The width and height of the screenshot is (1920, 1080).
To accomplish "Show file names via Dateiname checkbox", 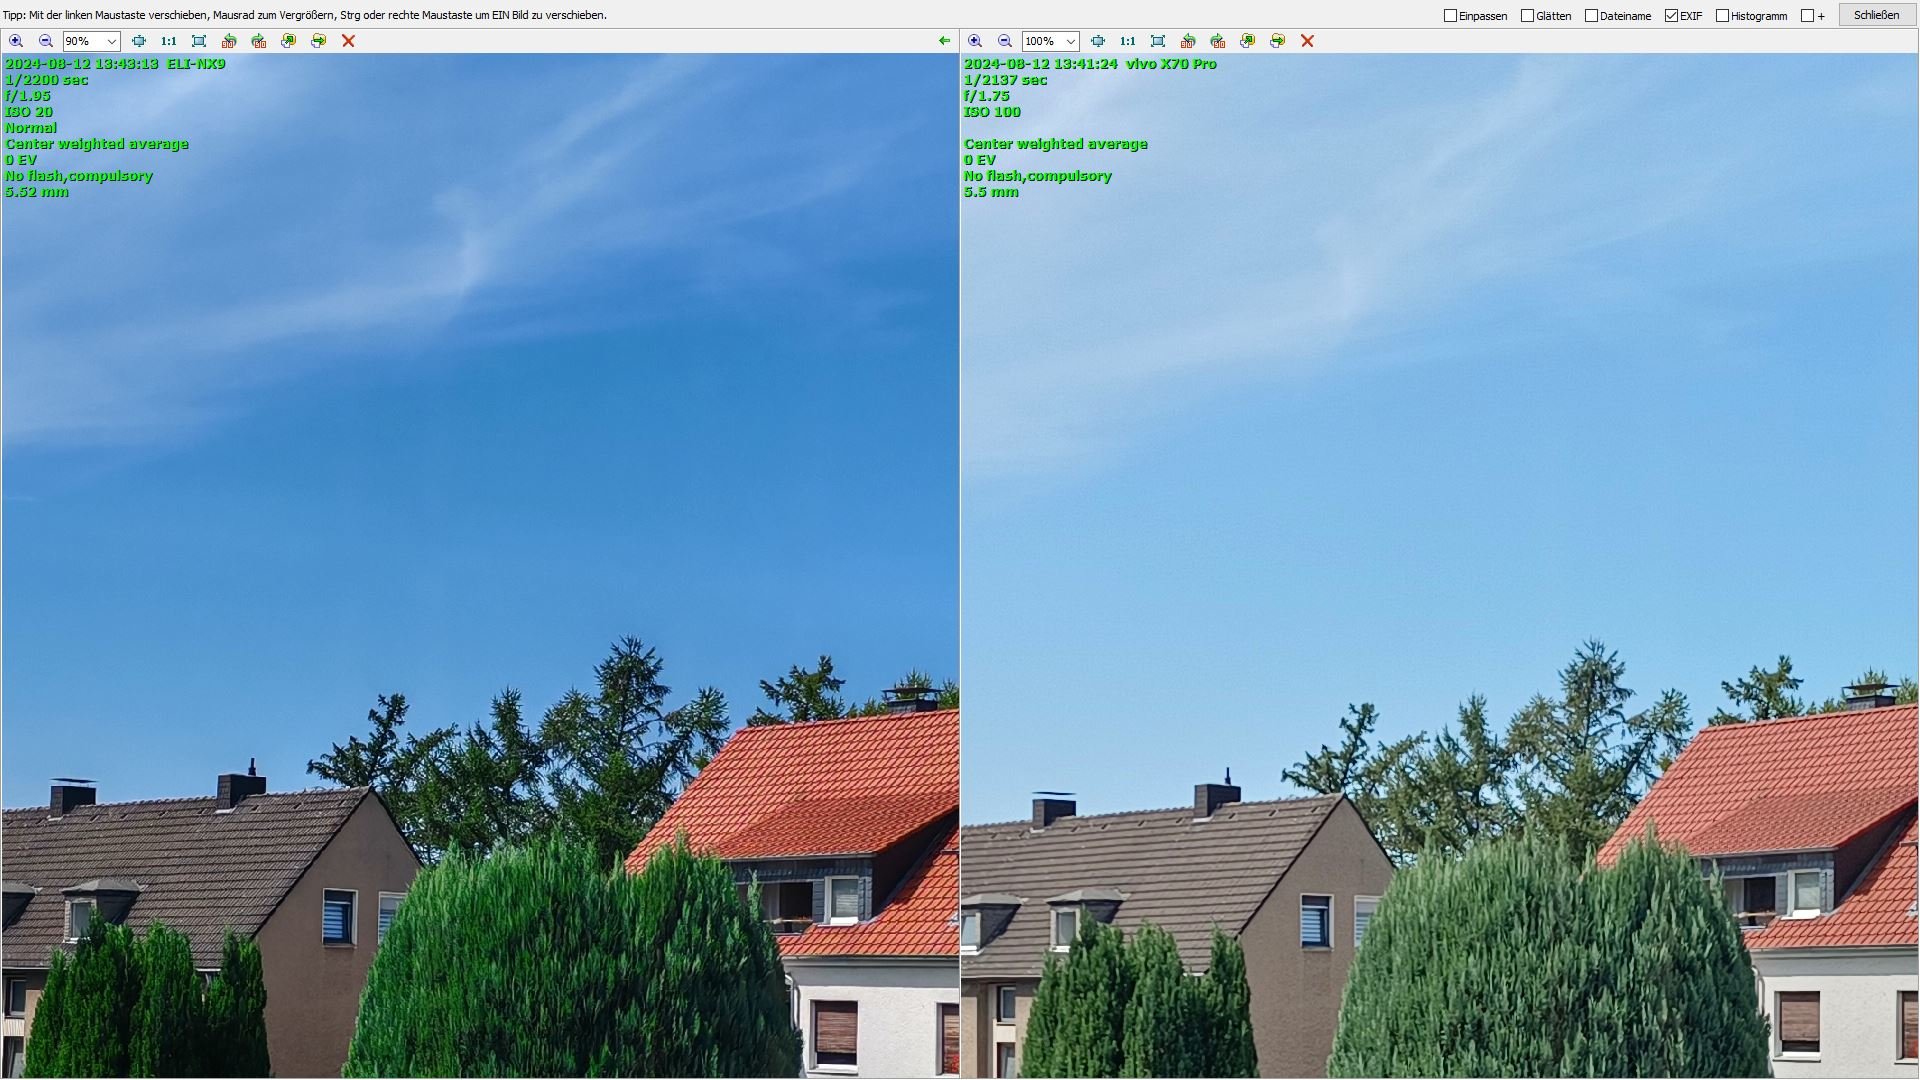I will [x=1592, y=16].
